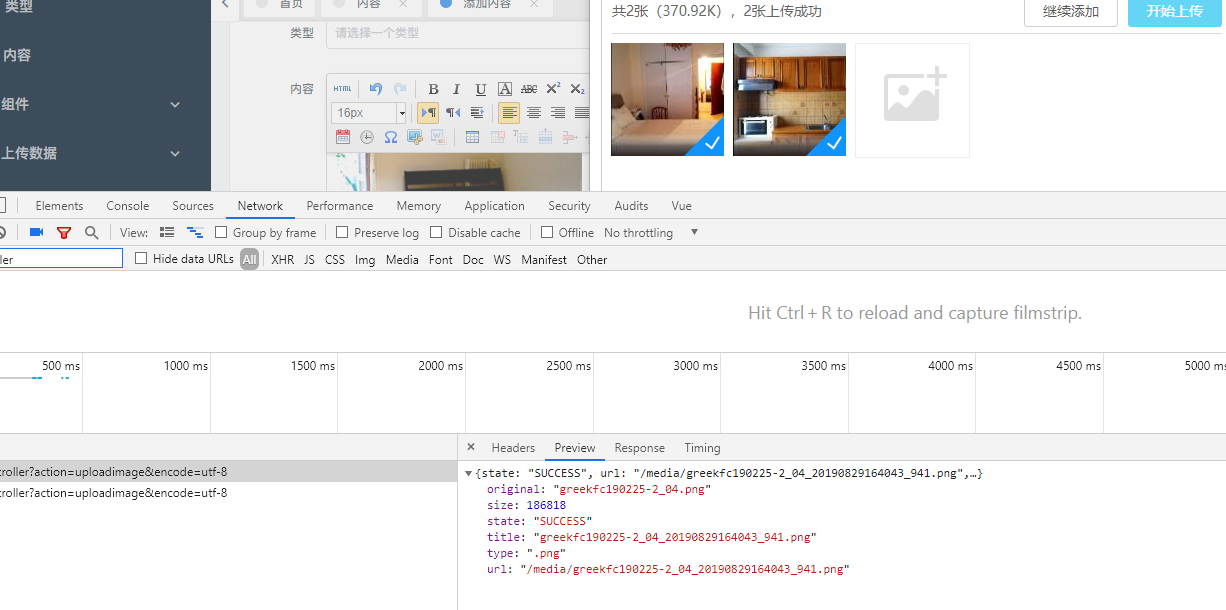Click the 继续添加 button
The width and height of the screenshot is (1226, 610).
(1070, 12)
